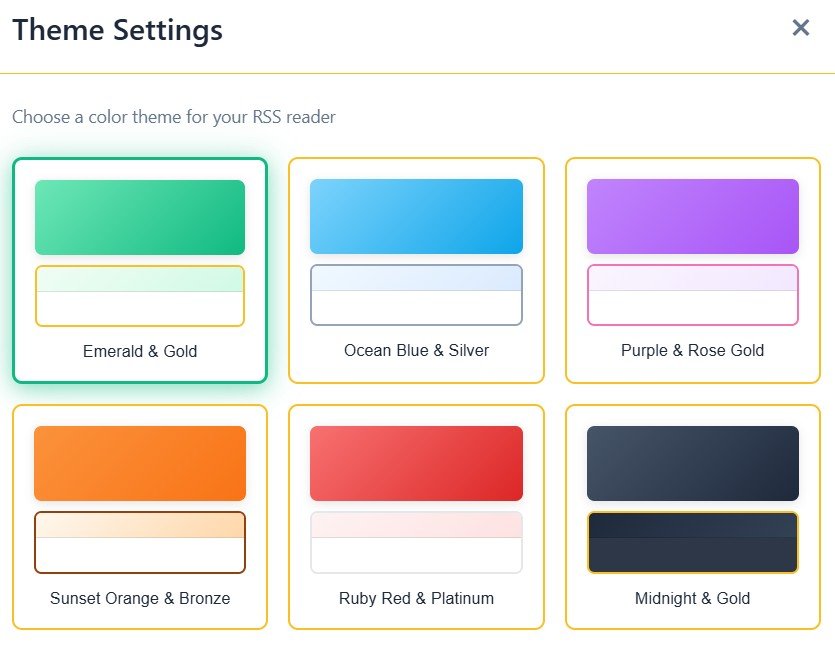Select the pink-bordered Purple preview box
The image size is (835, 647).
click(x=692, y=295)
